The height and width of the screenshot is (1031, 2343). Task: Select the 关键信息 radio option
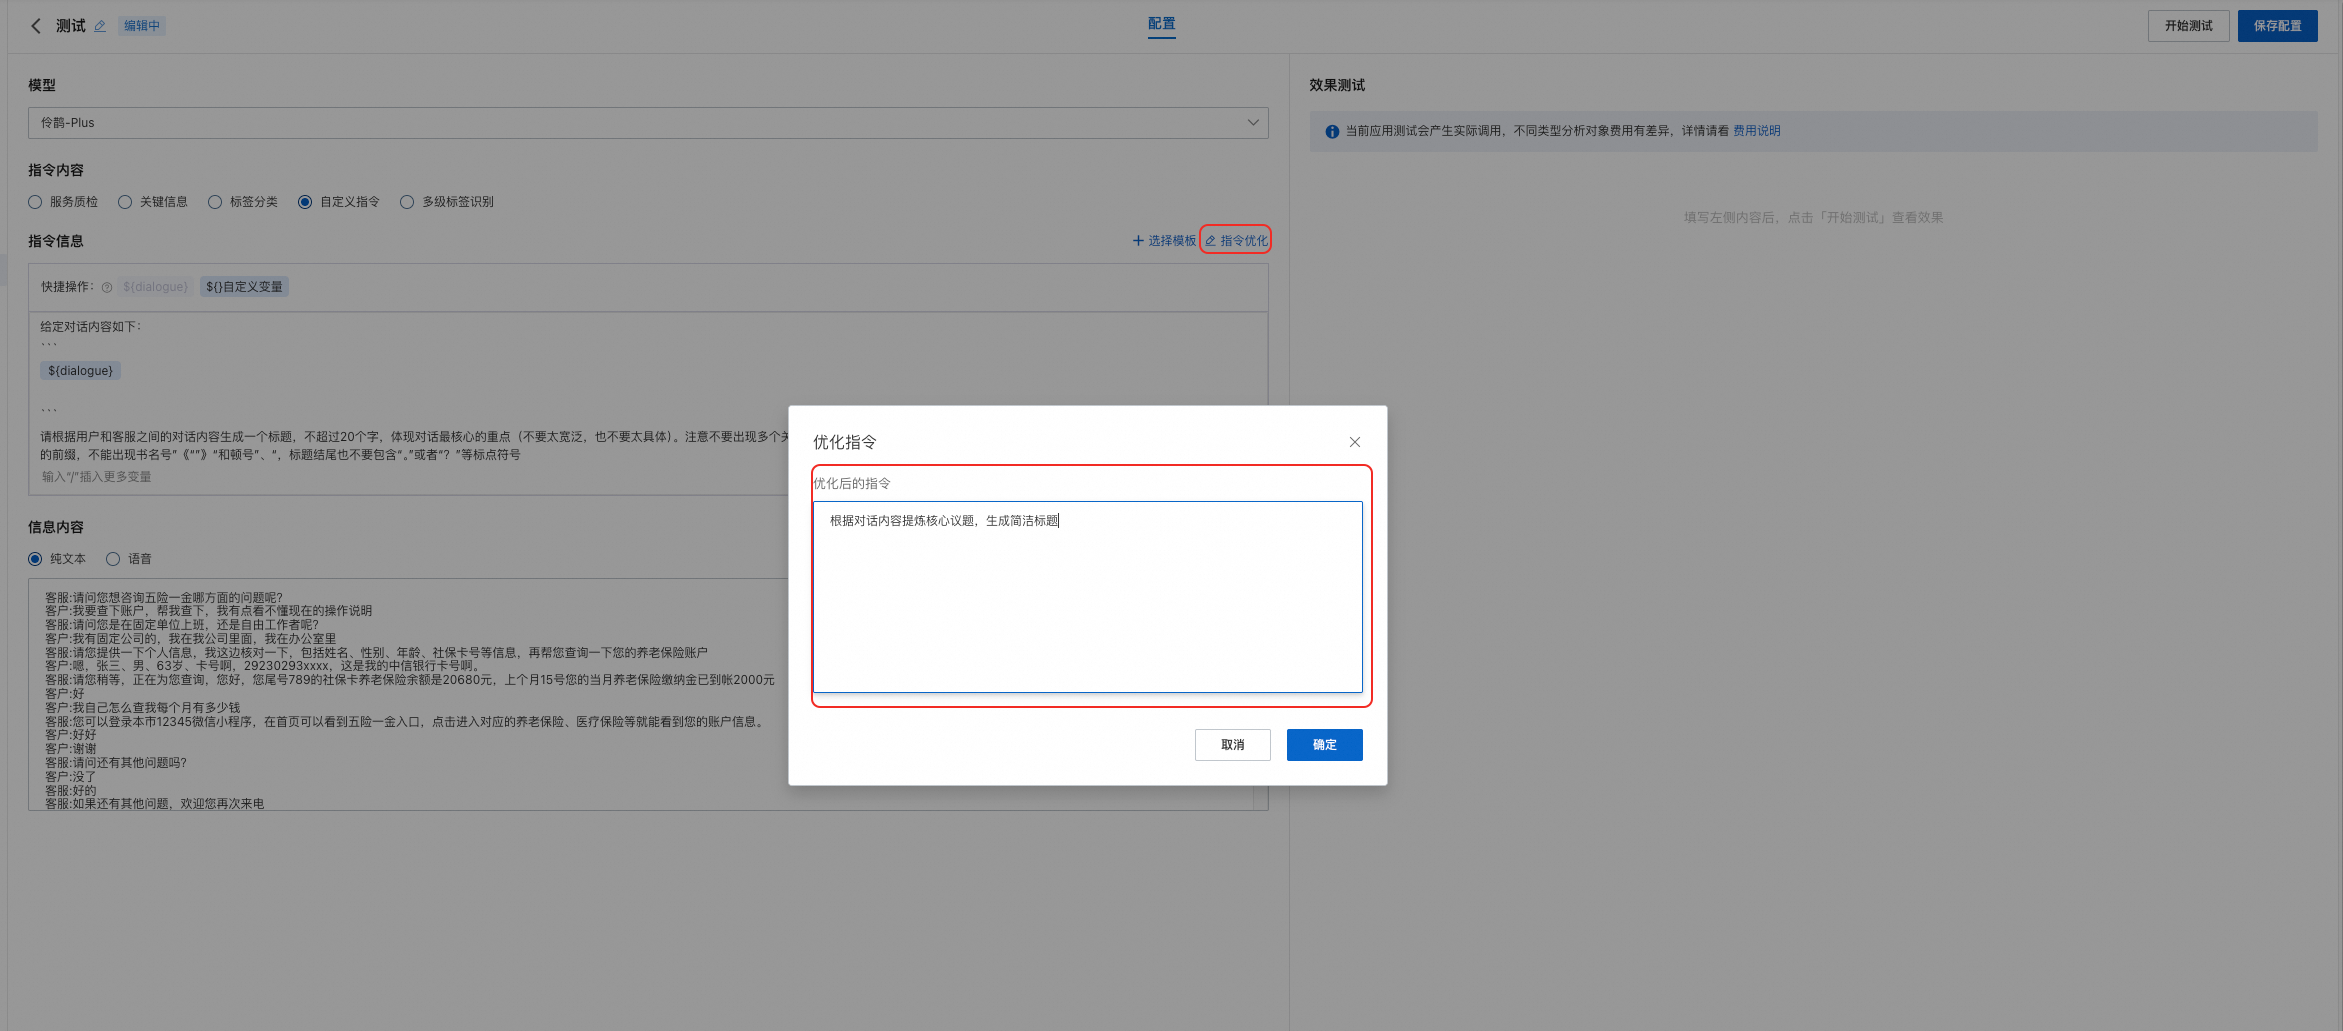tap(125, 202)
